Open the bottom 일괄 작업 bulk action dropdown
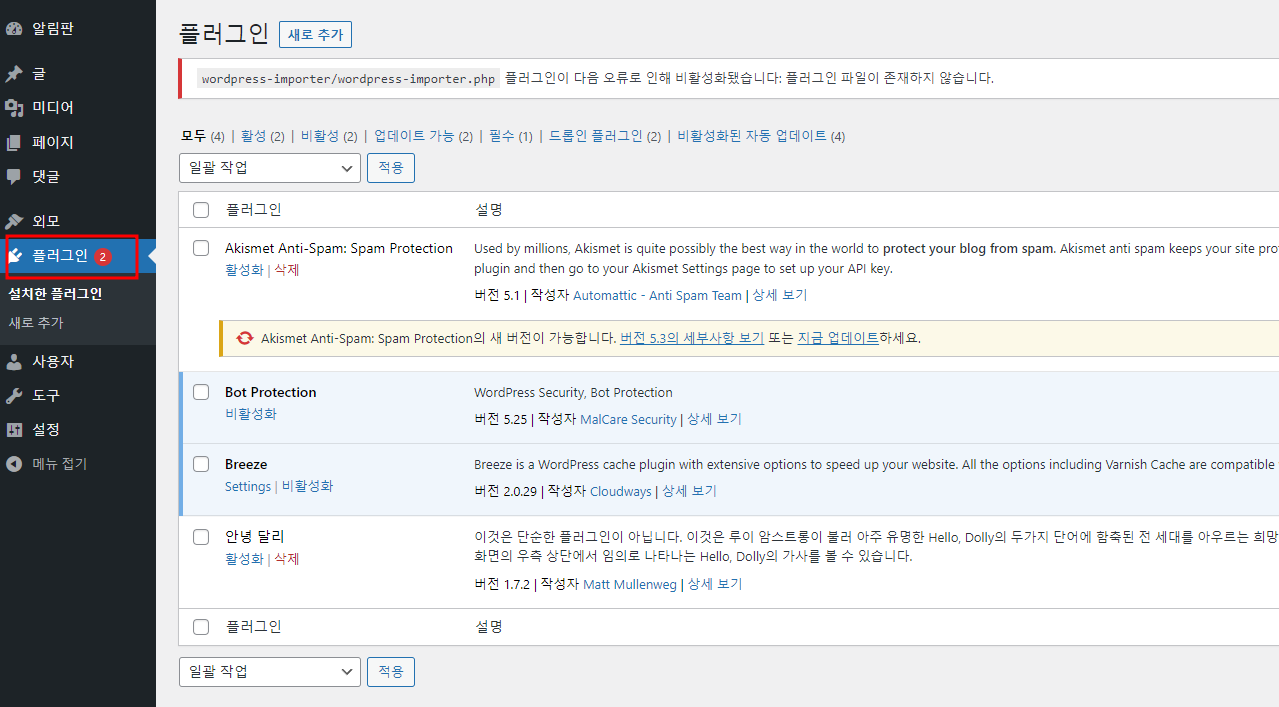 point(270,672)
